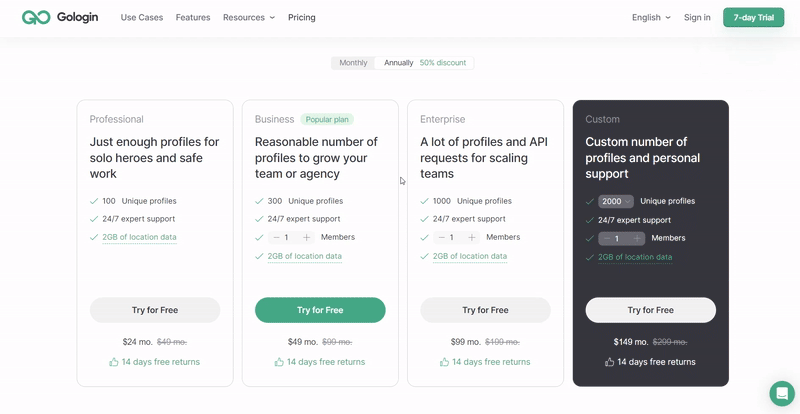This screenshot has height=414, width=800.
Task: Switch billing toggle to Monthly
Action: (353, 63)
